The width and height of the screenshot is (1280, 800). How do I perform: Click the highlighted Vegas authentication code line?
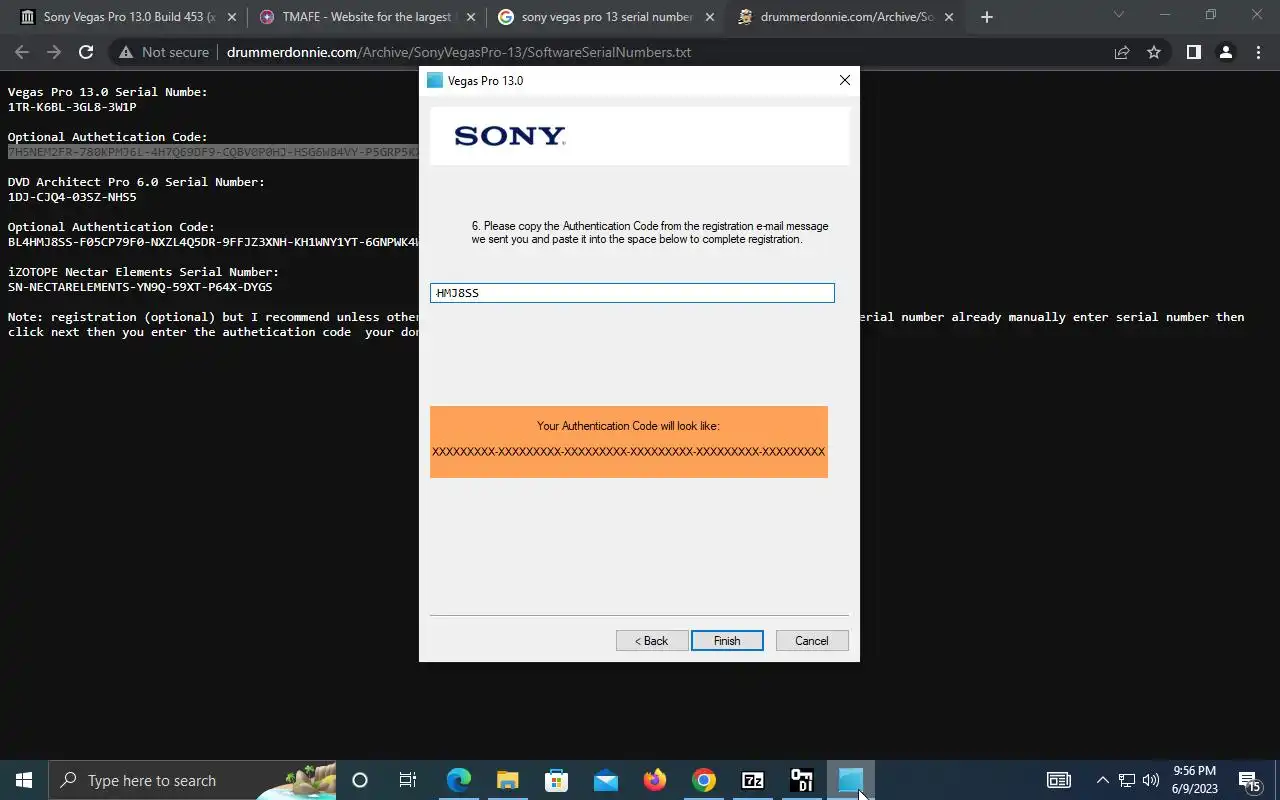pyautogui.click(x=213, y=152)
